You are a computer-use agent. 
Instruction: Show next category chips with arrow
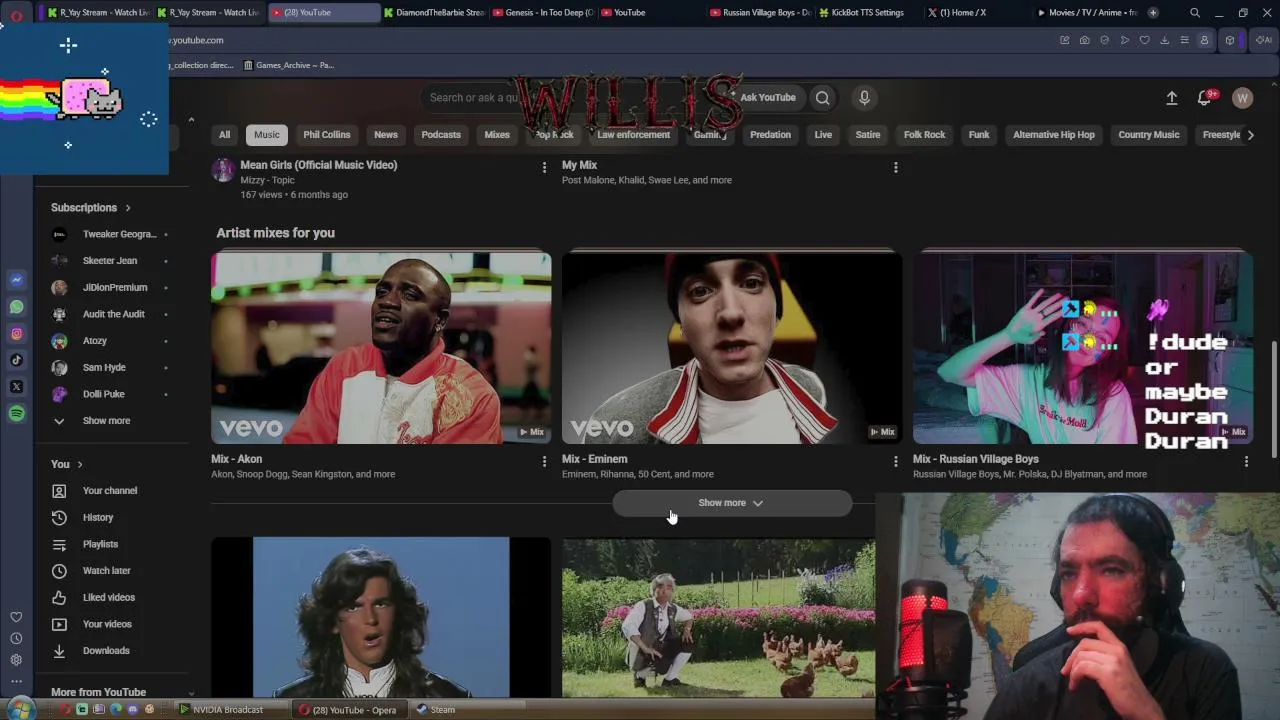(1250, 135)
